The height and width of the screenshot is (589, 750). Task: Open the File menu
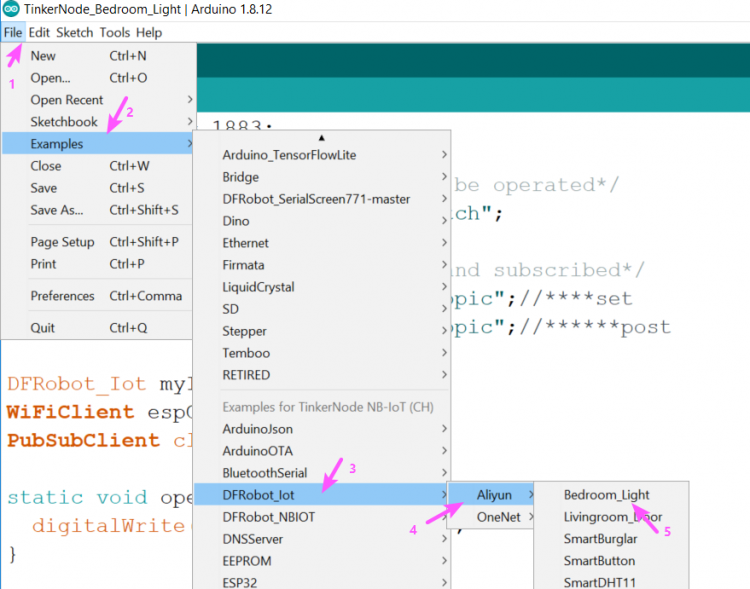pos(13,33)
